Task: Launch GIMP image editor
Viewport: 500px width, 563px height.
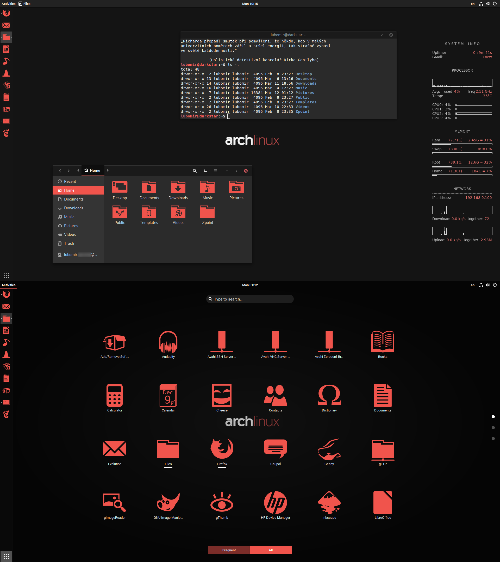Action: [x=168, y=505]
